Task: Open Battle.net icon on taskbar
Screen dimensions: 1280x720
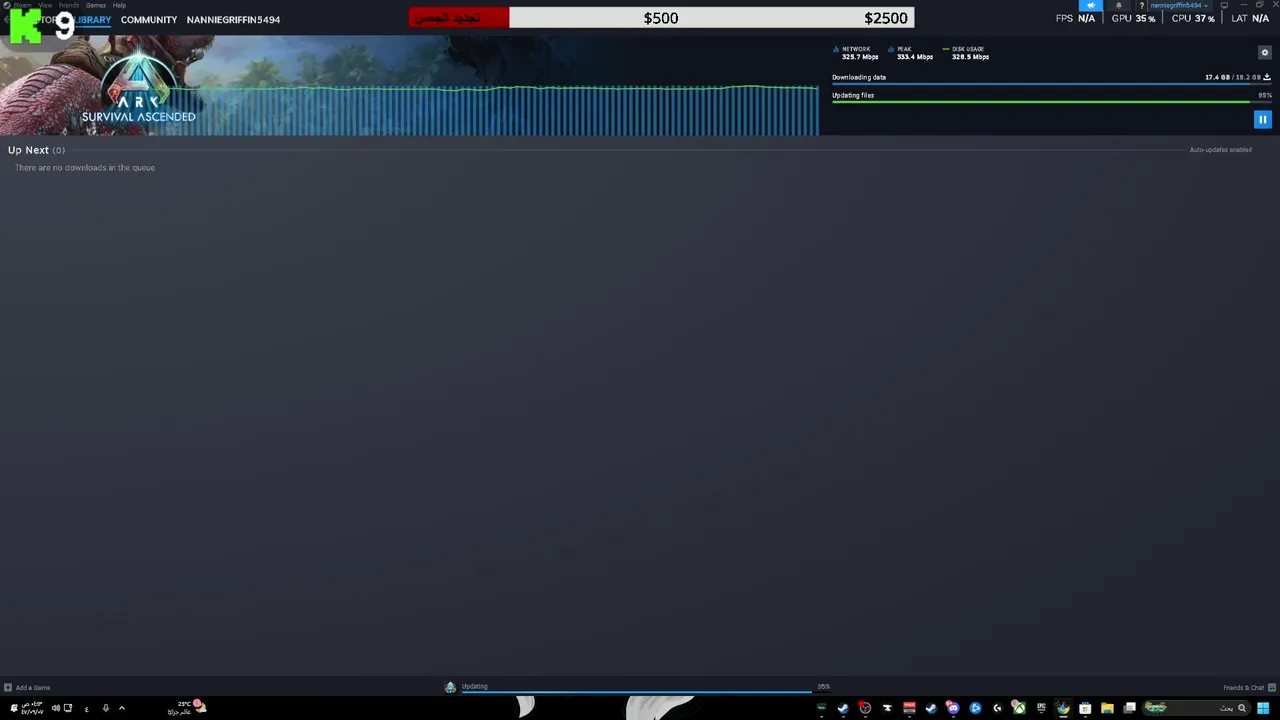Action: tap(975, 708)
